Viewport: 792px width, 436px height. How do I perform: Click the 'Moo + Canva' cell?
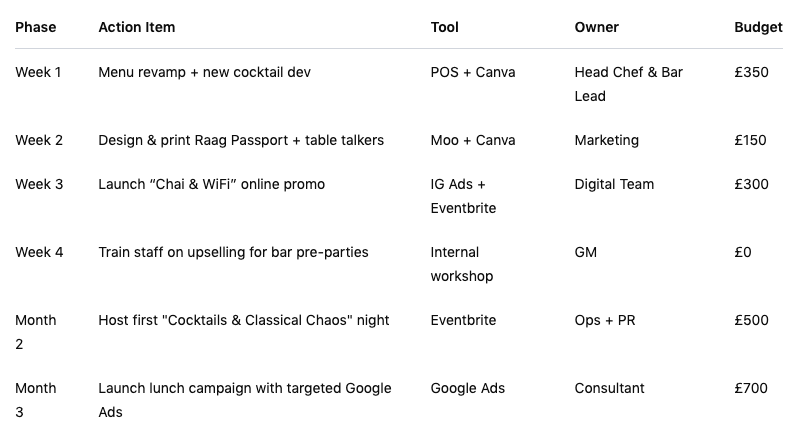point(473,140)
